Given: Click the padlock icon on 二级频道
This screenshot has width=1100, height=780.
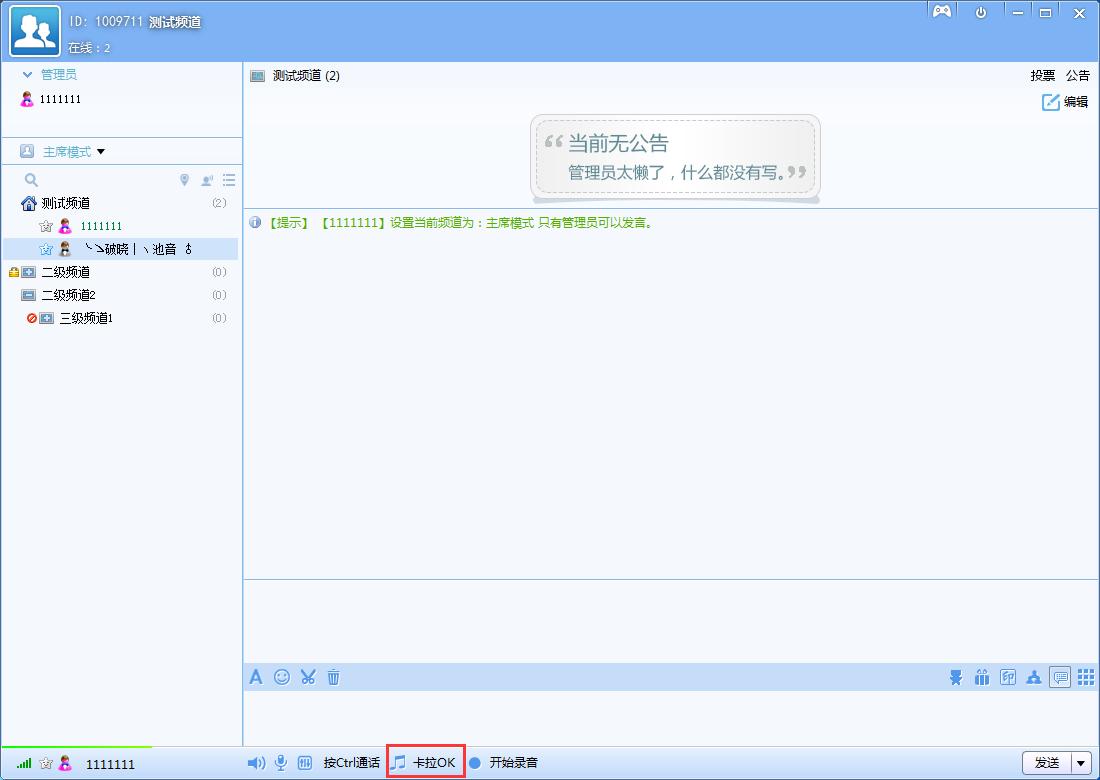Looking at the screenshot, I should 13,272.
